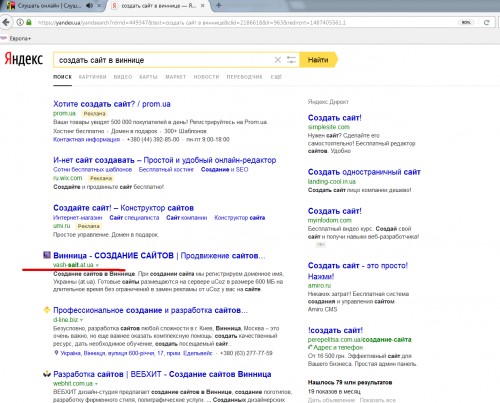Click favicon beside Профессиональное создание result

47,310
